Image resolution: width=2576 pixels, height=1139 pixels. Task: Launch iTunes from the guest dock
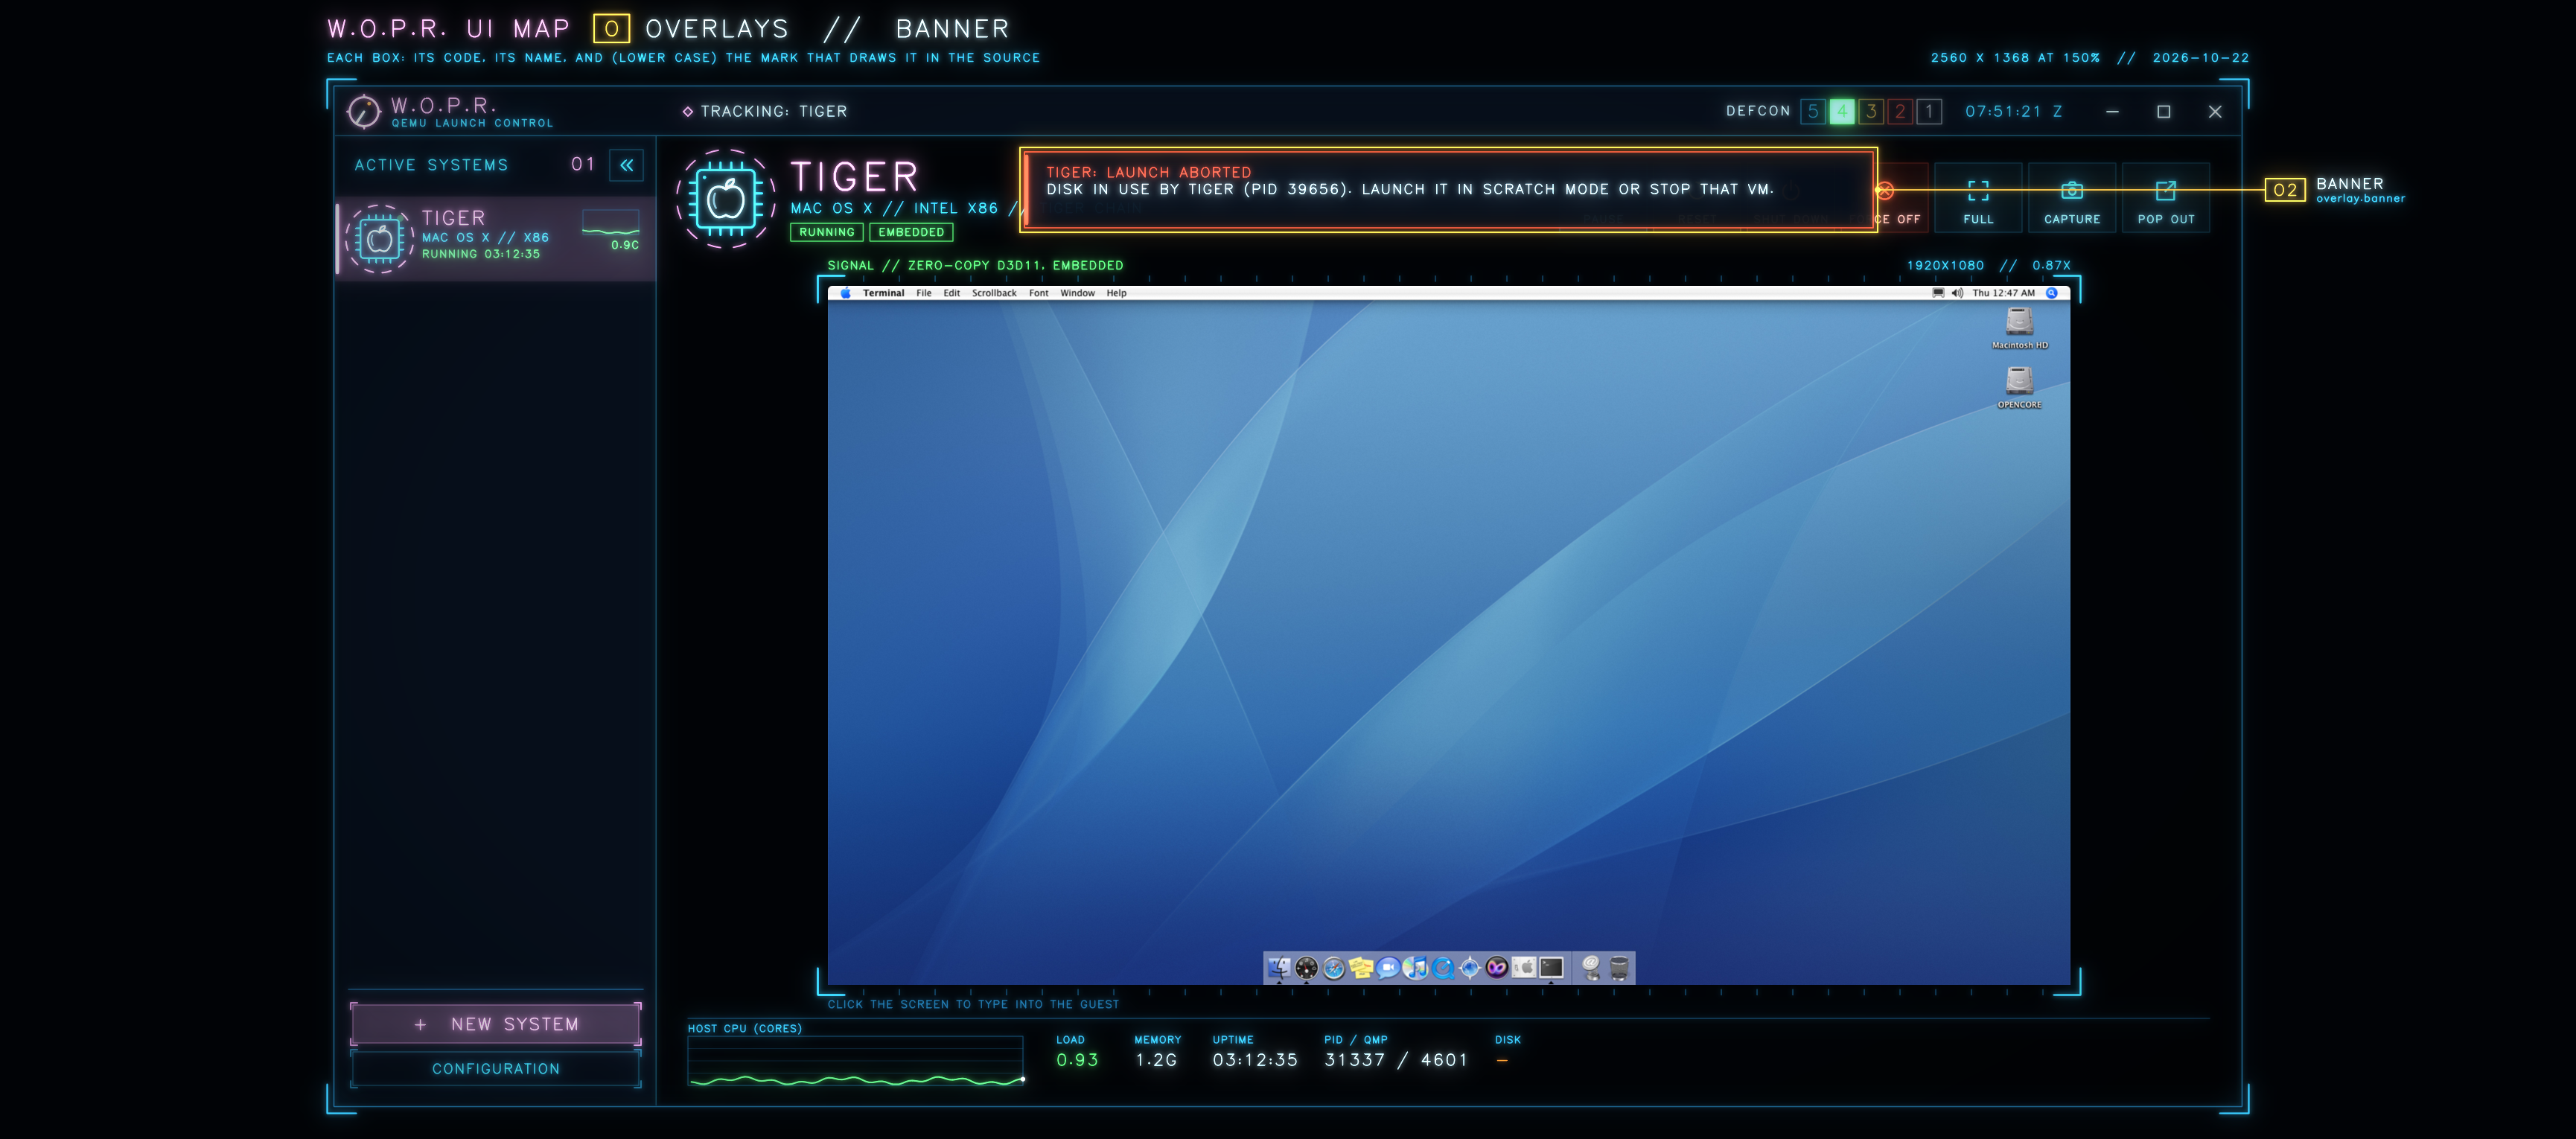pos(1415,968)
